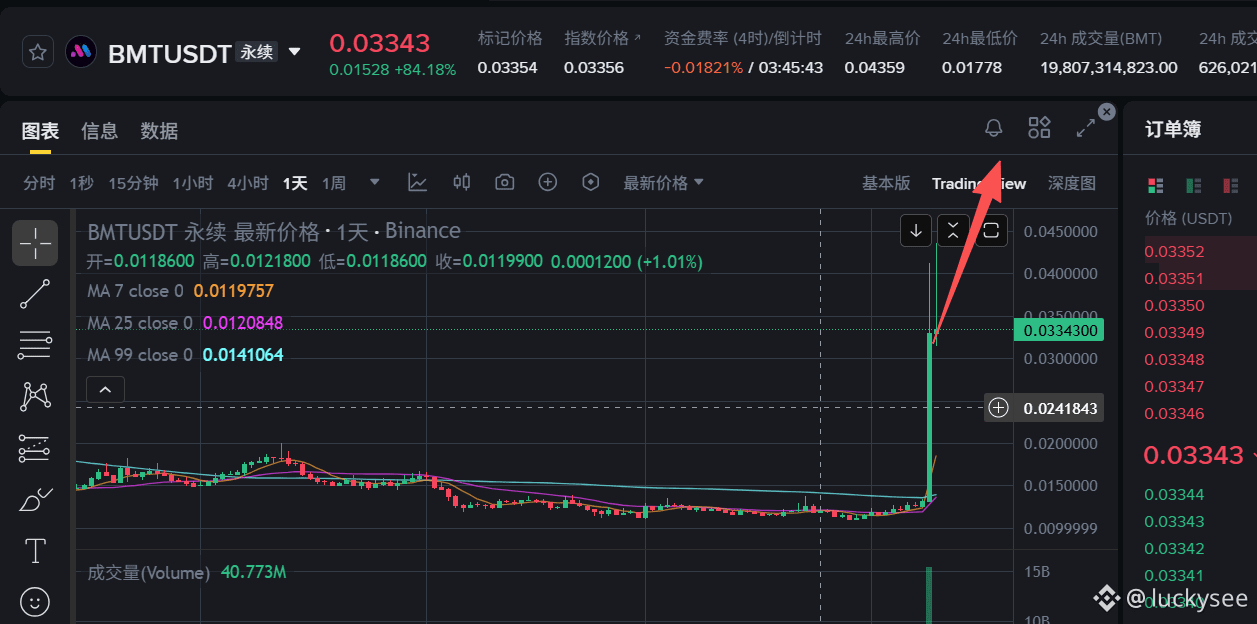
Task: Switch to the 图表 tab
Action: pyautogui.click(x=41, y=131)
